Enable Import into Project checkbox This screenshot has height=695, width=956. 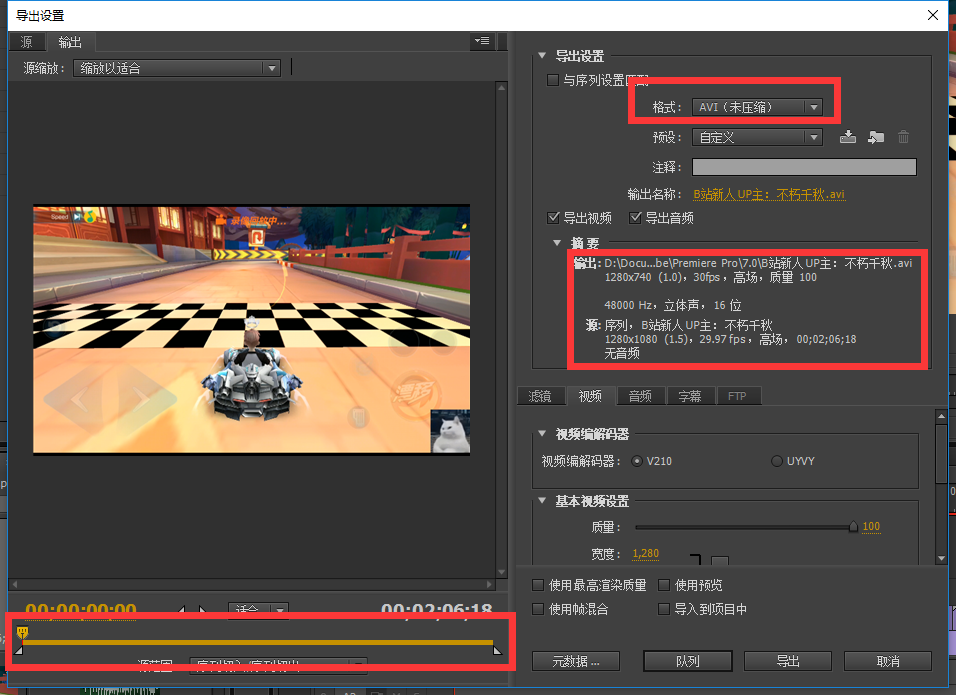tap(664, 609)
